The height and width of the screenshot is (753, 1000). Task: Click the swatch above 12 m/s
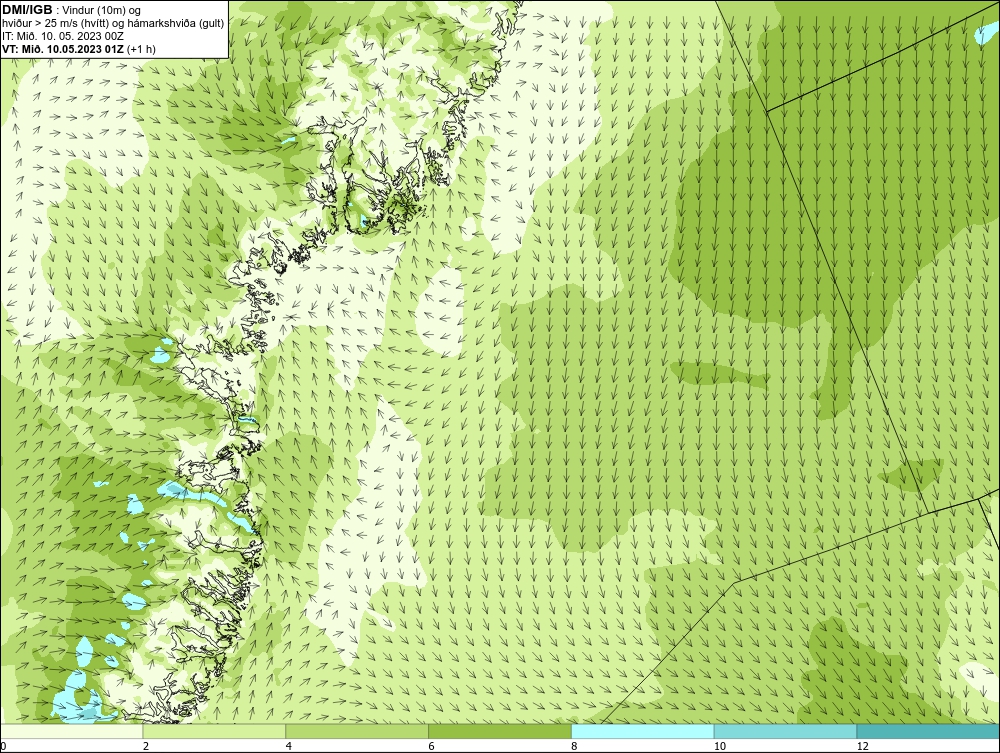tap(928, 731)
